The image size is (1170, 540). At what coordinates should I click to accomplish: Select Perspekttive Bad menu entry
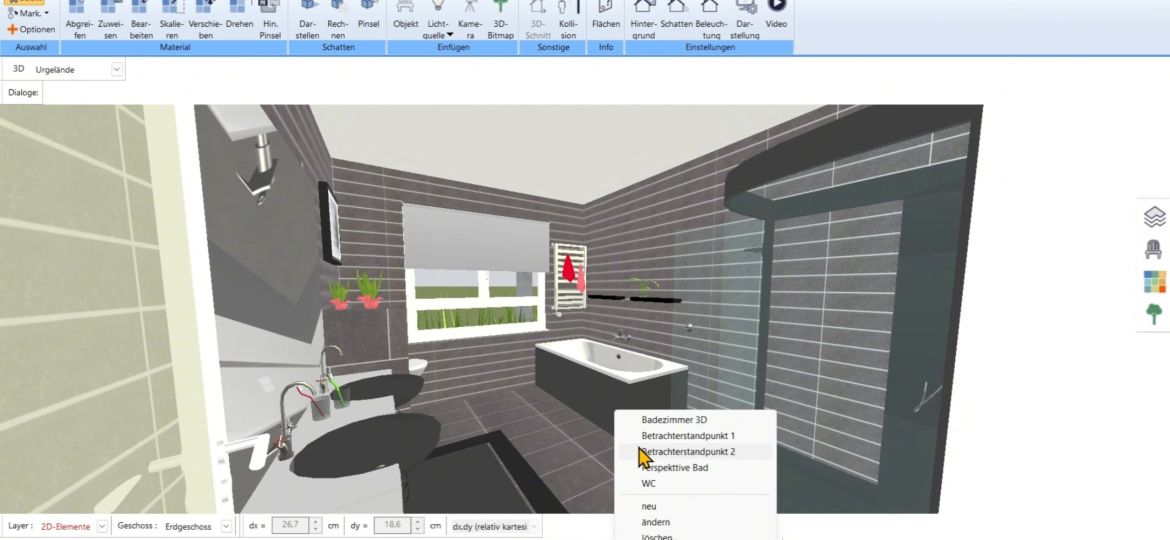675,468
